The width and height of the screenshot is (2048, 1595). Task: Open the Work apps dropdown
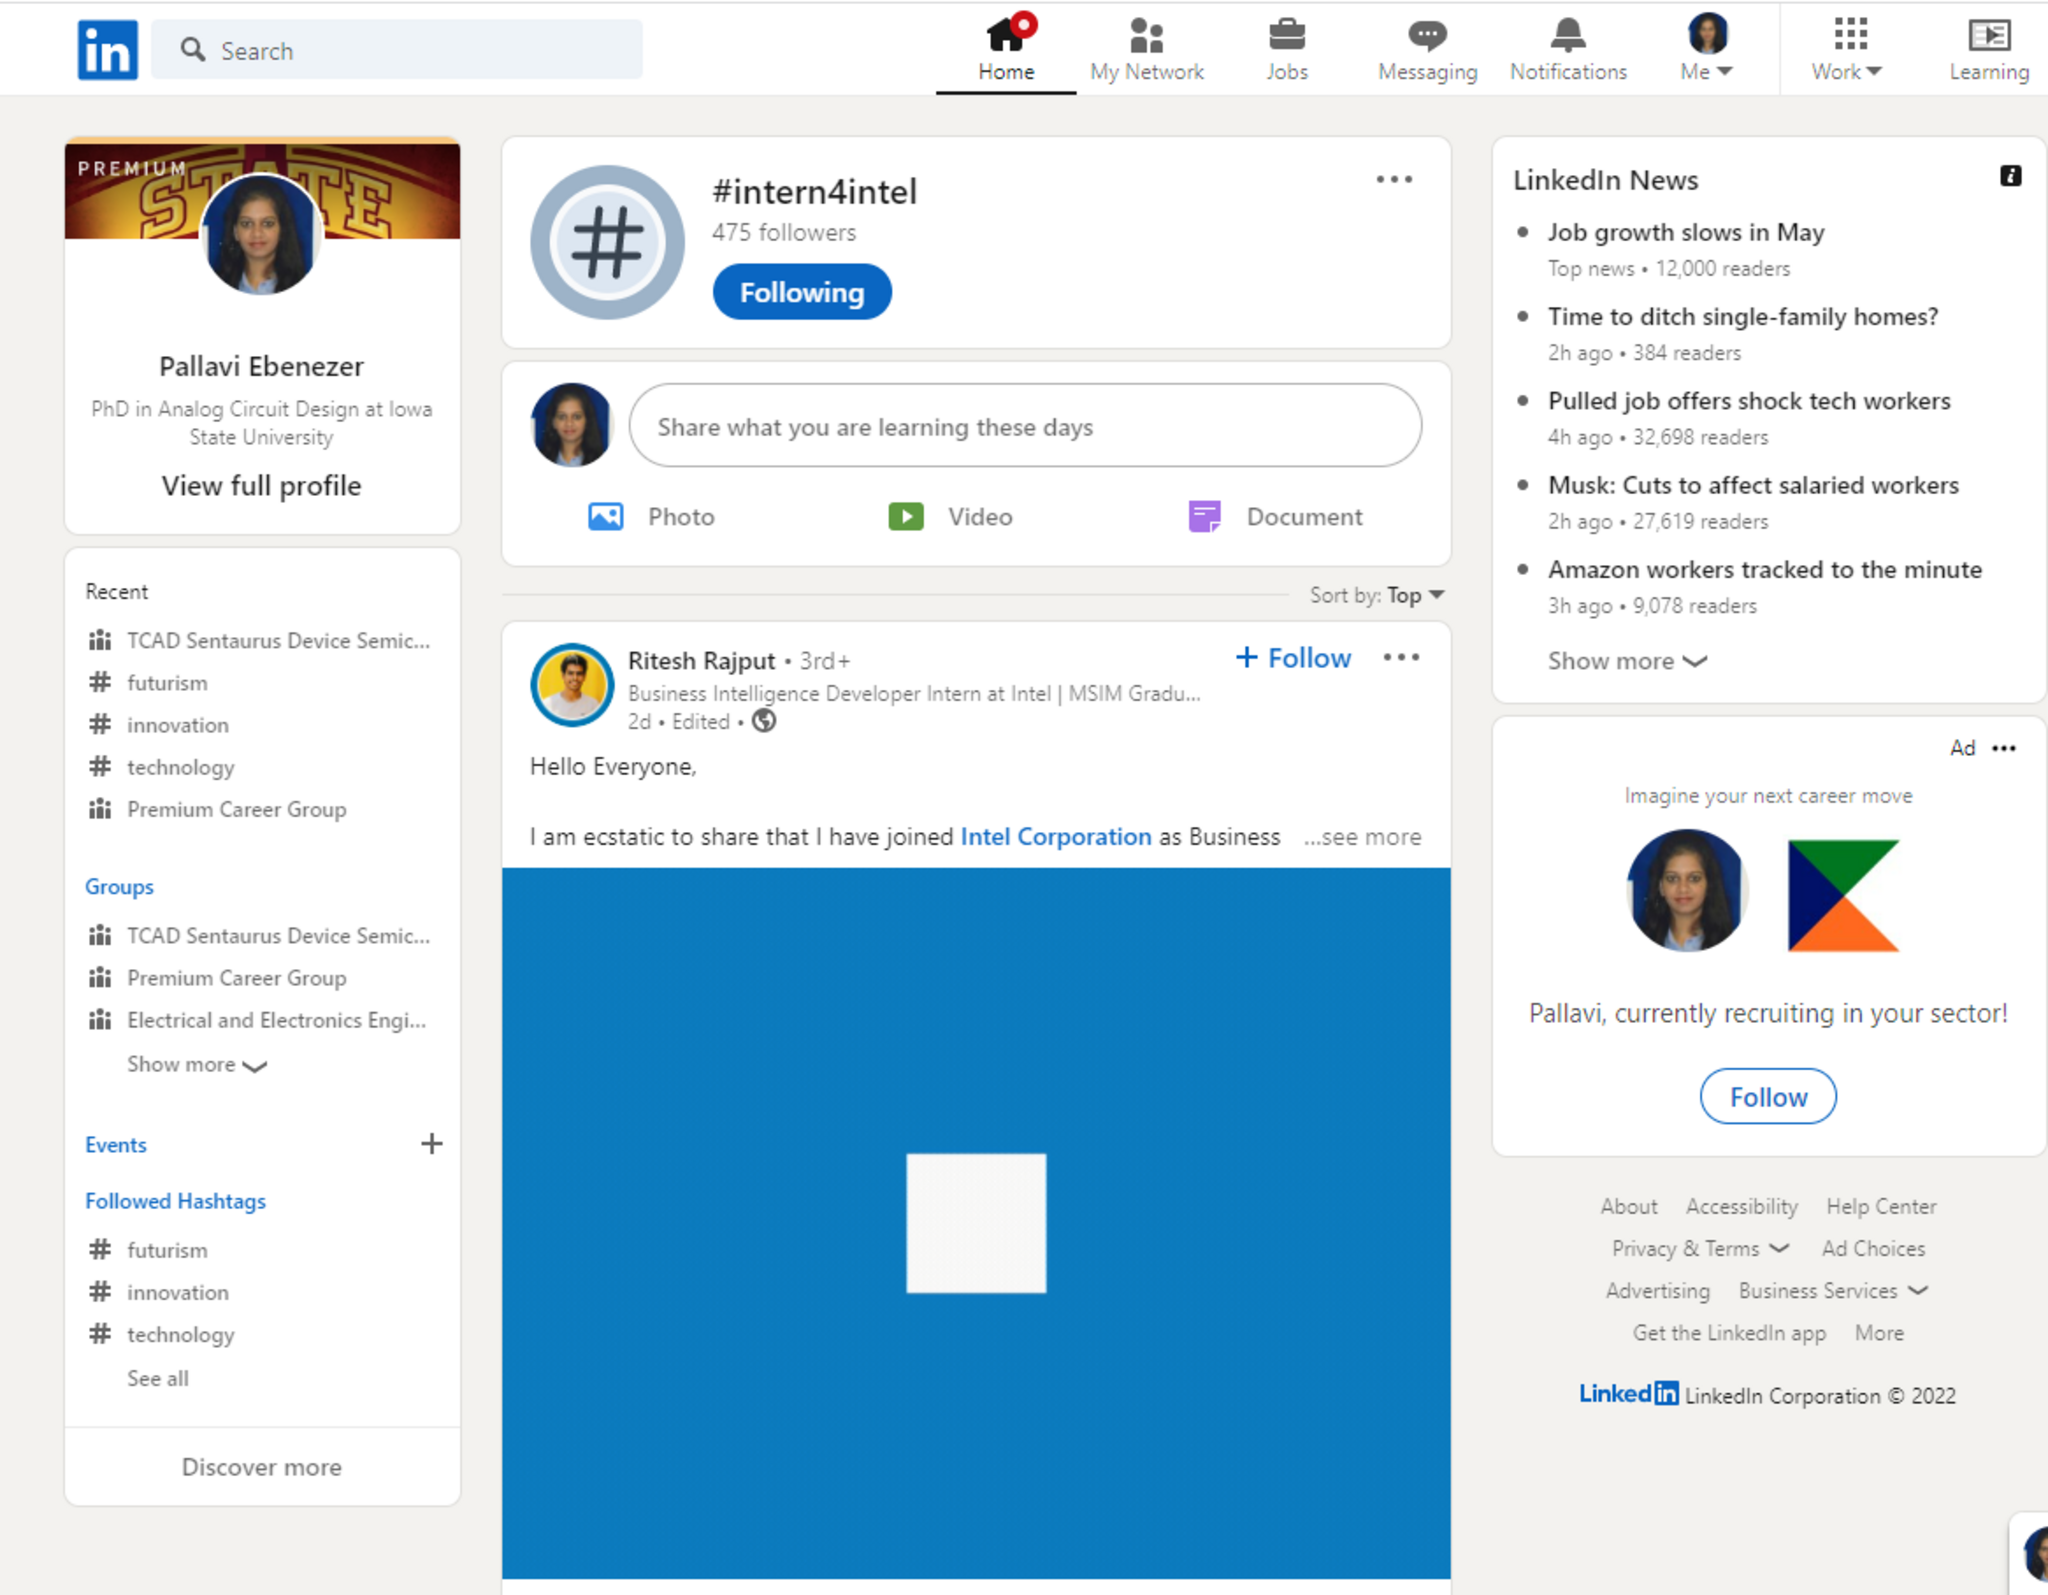coord(1847,50)
